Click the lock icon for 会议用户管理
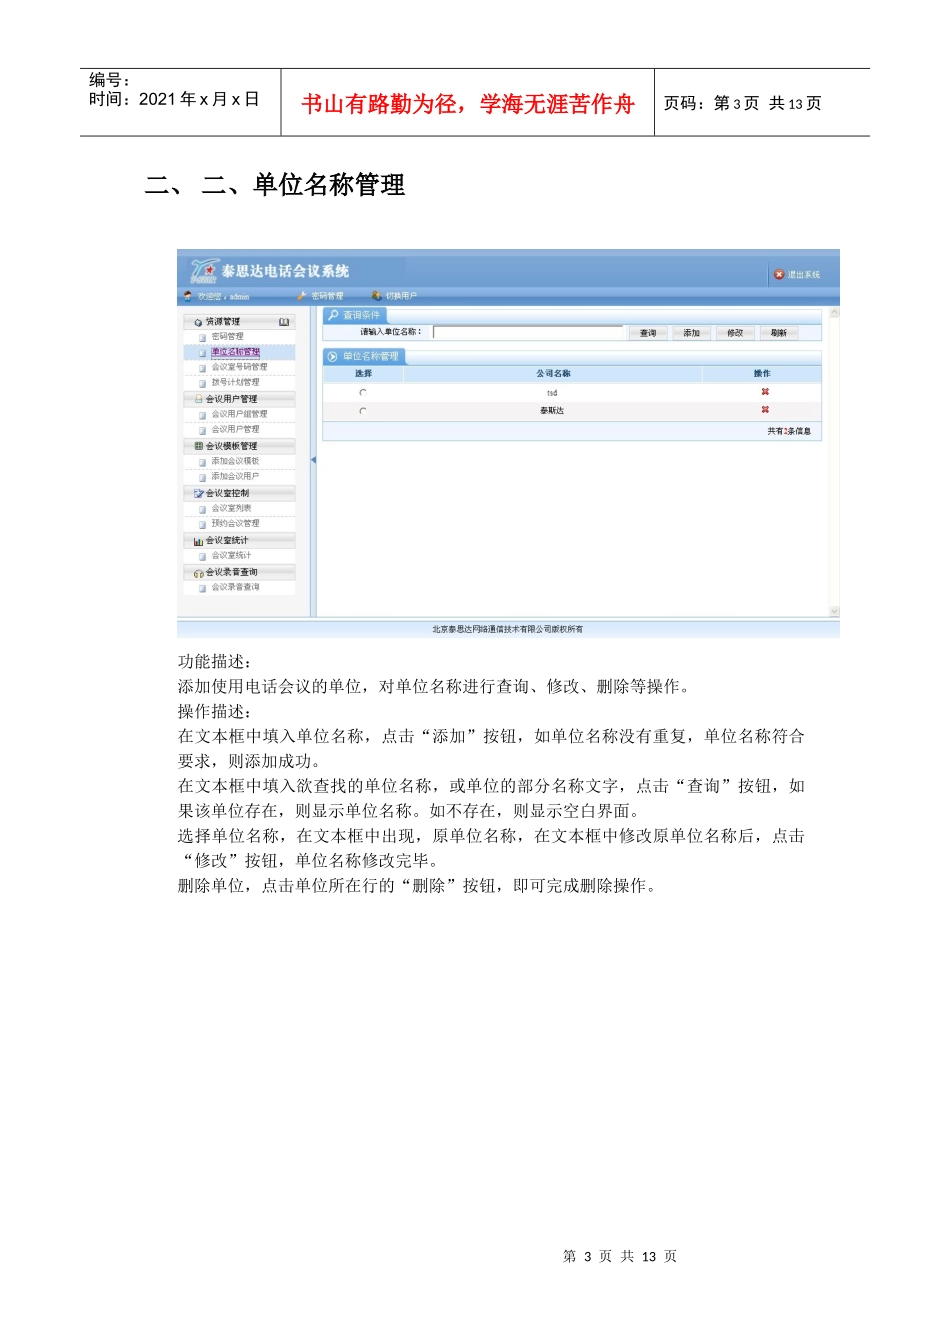The image size is (950, 1344). click(198, 399)
